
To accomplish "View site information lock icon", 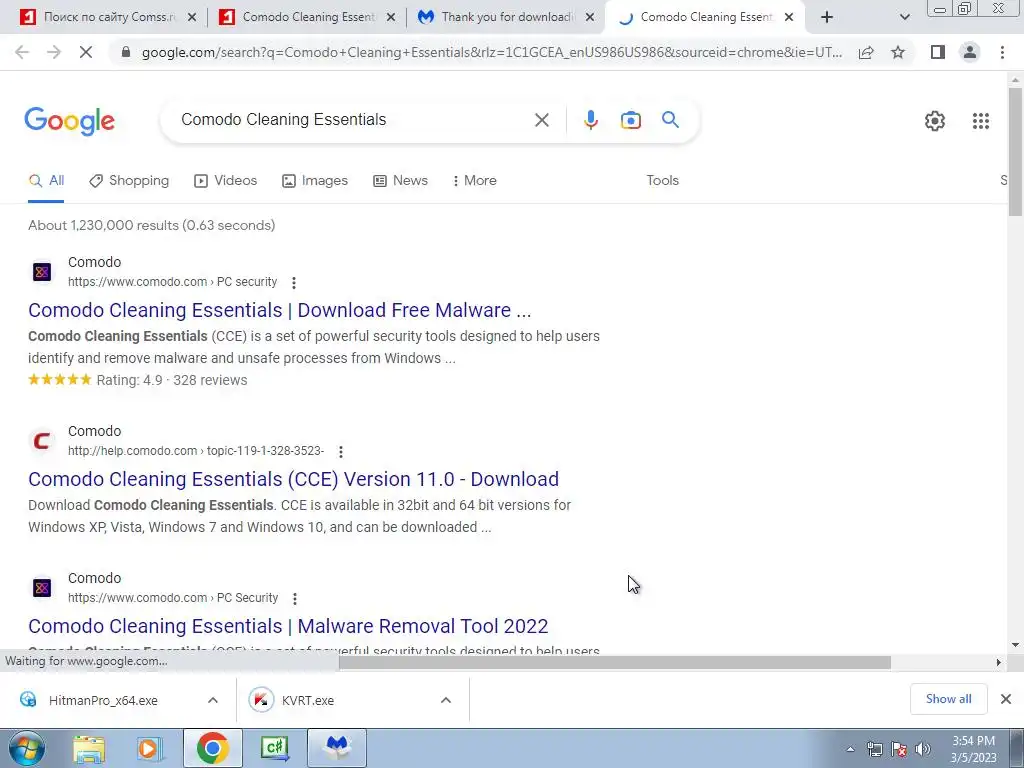I will [126, 52].
